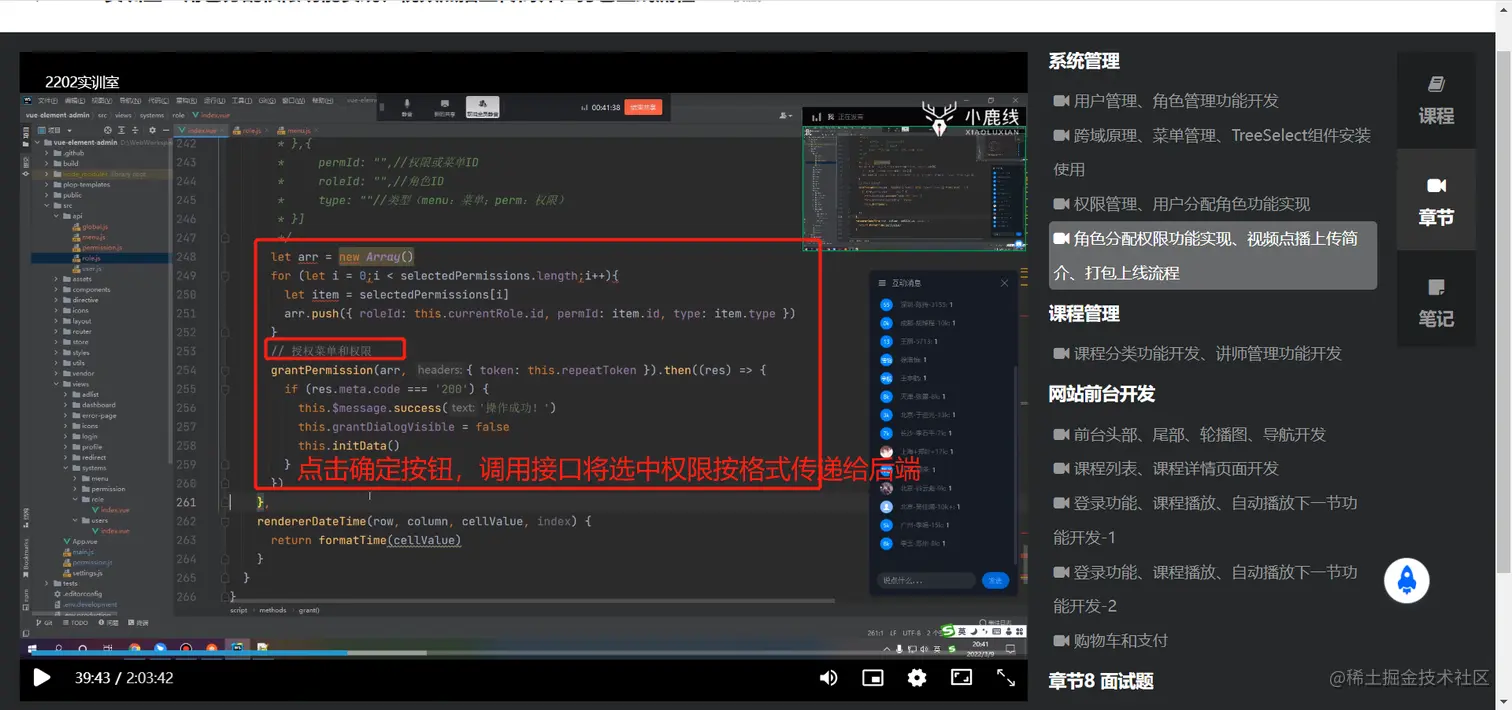Open the 项目 view dropdown in IDE
Viewport: 1512px width, 710px height.
pyautogui.click(x=56, y=130)
